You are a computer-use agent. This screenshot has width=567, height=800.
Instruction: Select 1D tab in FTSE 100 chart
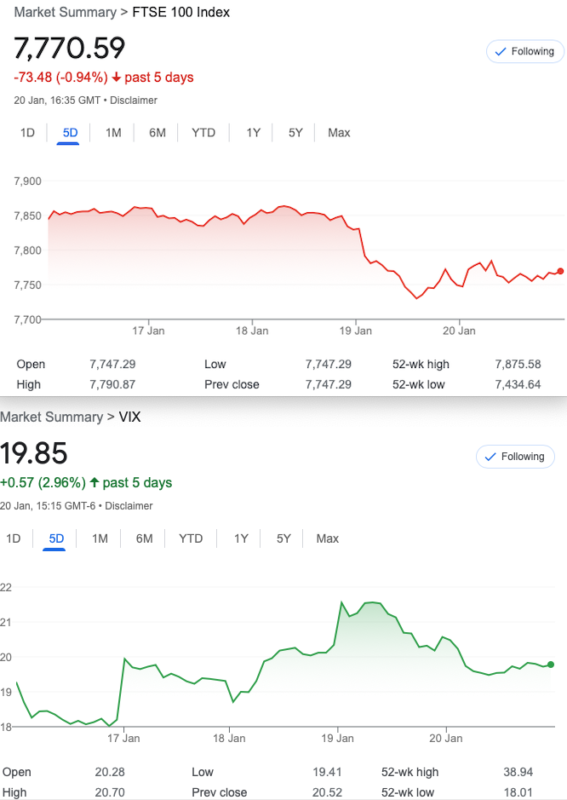[x=28, y=133]
